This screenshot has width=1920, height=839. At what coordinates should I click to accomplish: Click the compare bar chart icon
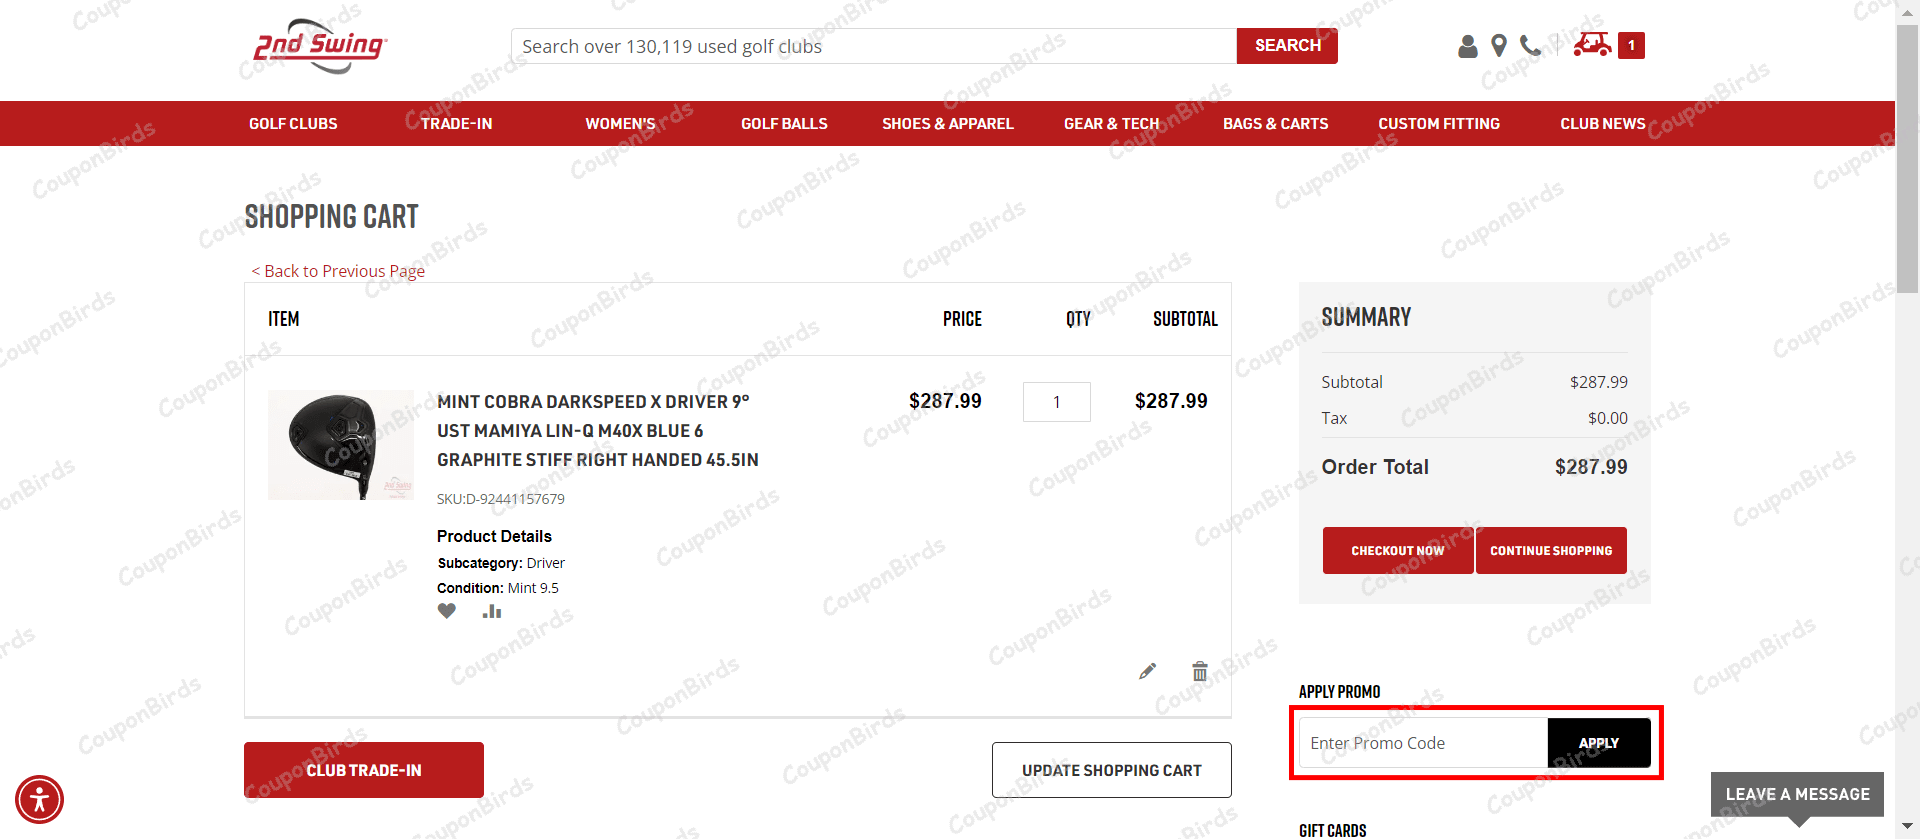point(492,611)
